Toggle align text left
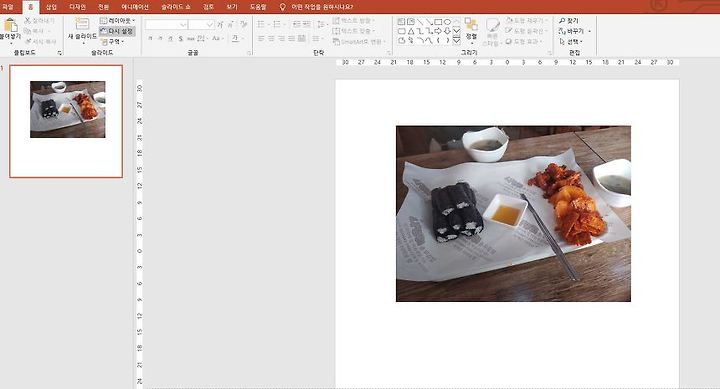720x389 pixels. point(261,39)
